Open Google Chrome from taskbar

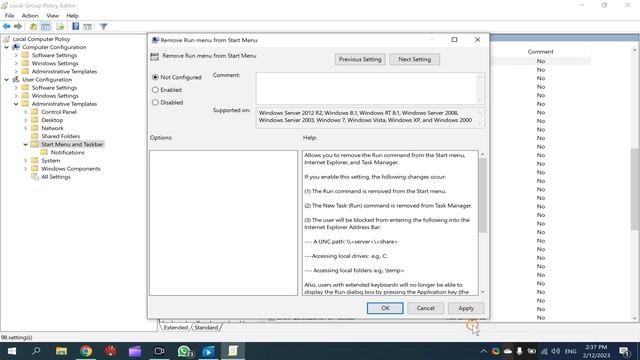point(86,351)
